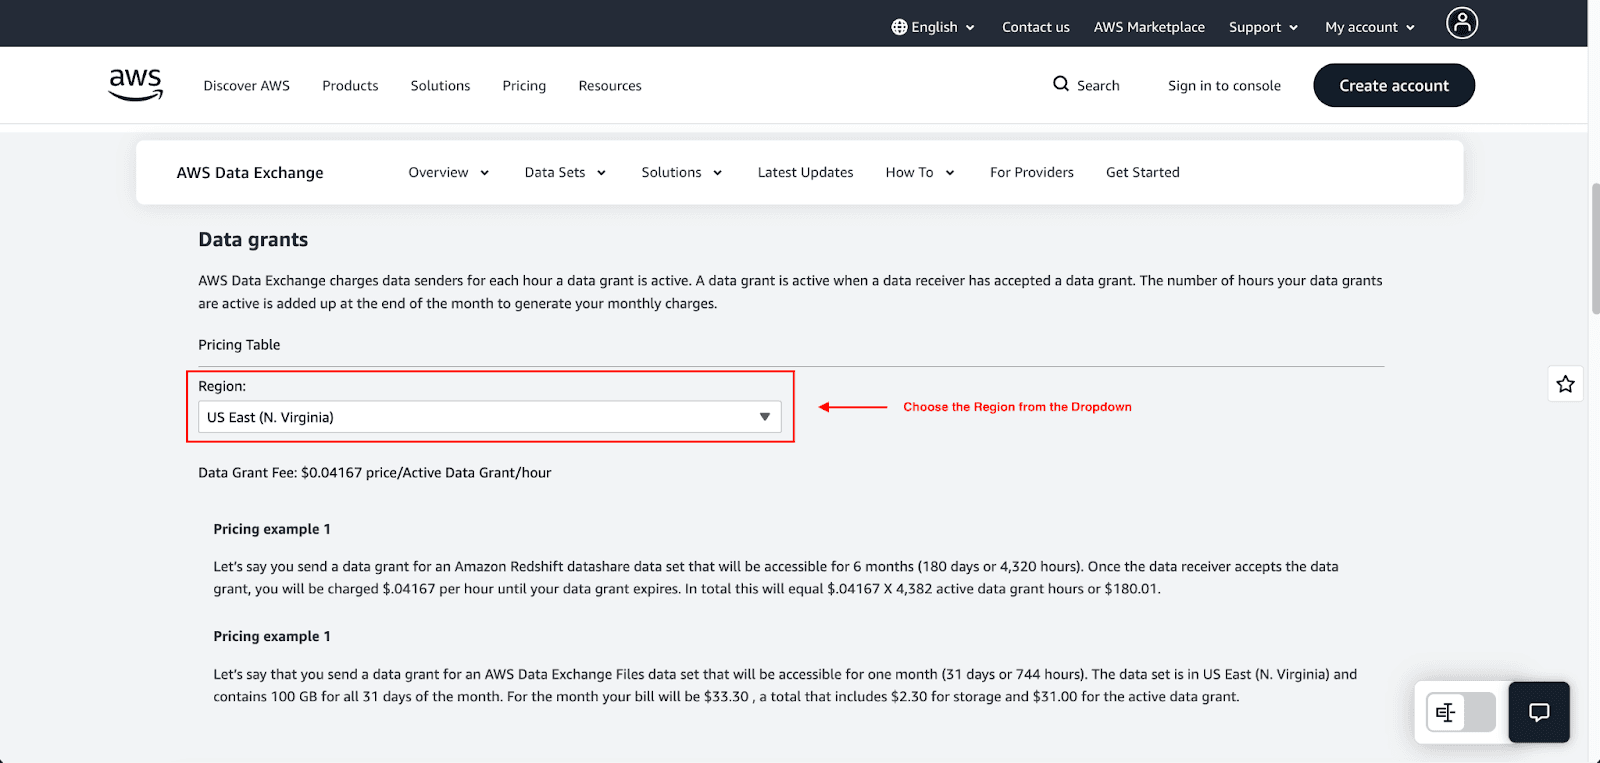This screenshot has width=1600, height=763.
Task: Open the chat bubble icon
Action: (1539, 712)
